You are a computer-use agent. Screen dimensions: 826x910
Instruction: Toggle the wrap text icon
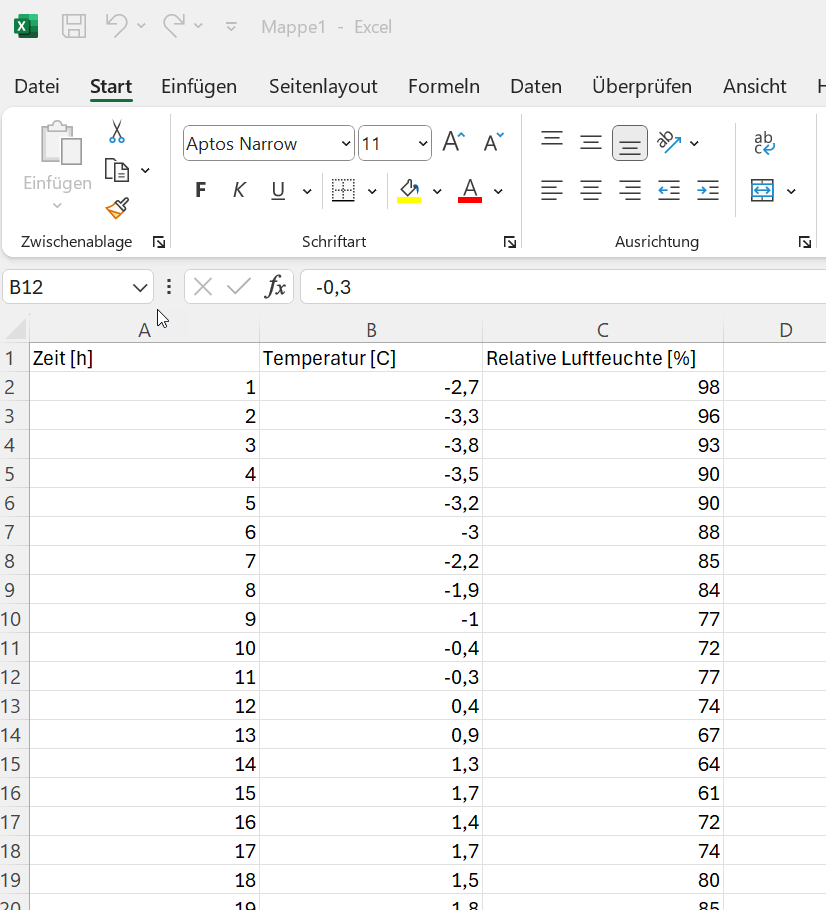click(x=764, y=143)
